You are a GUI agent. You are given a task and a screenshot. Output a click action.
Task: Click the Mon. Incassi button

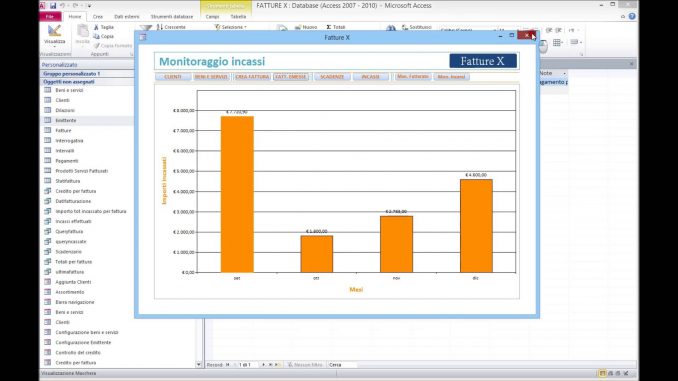451,77
